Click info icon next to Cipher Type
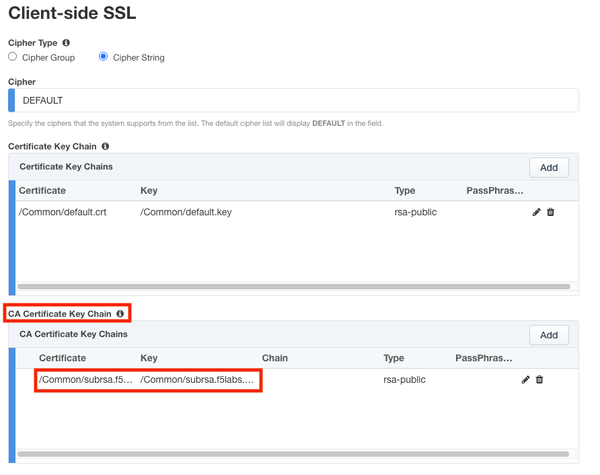Screen dimensions: 600x475 tap(67, 43)
